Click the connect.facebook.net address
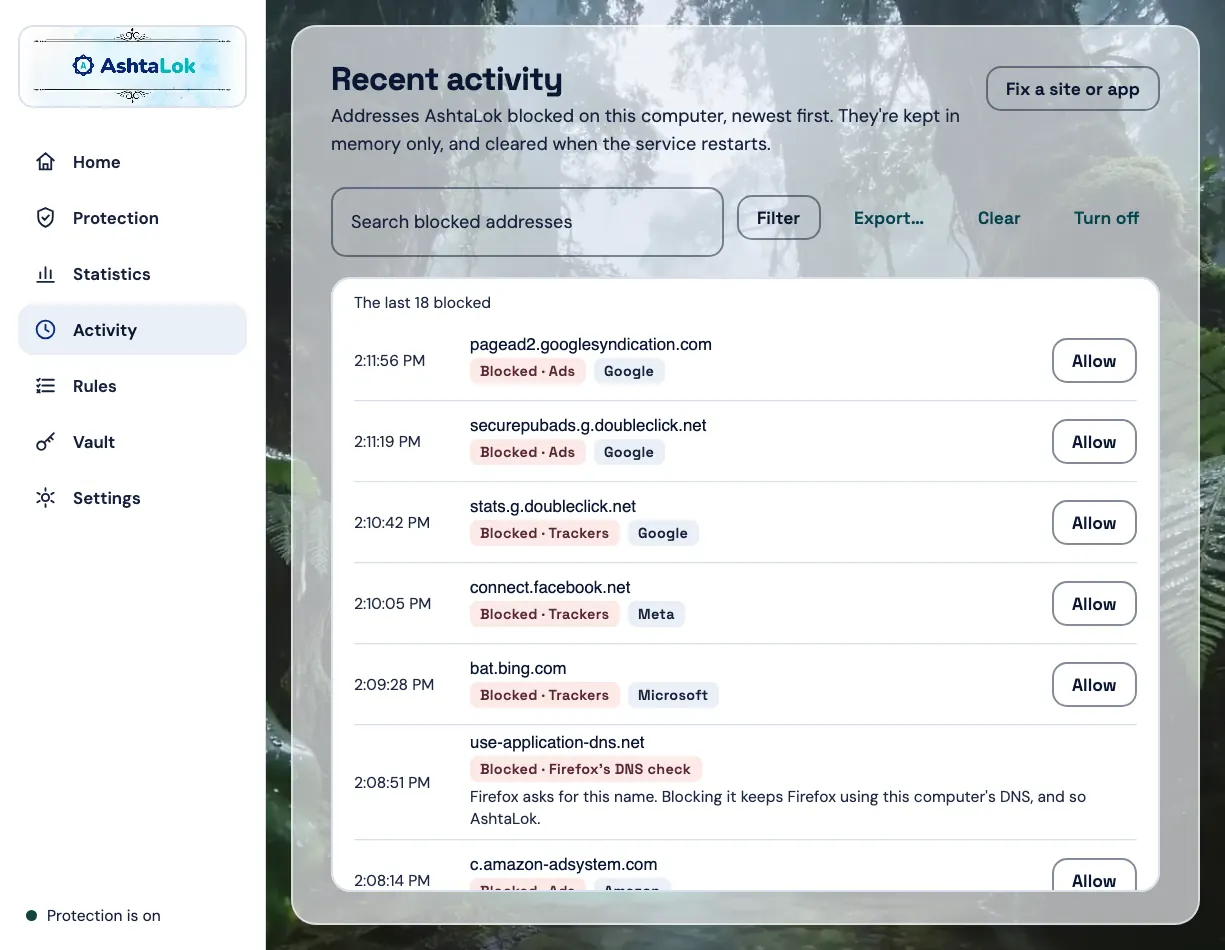Image resolution: width=1225 pixels, height=950 pixels. pyautogui.click(x=550, y=587)
